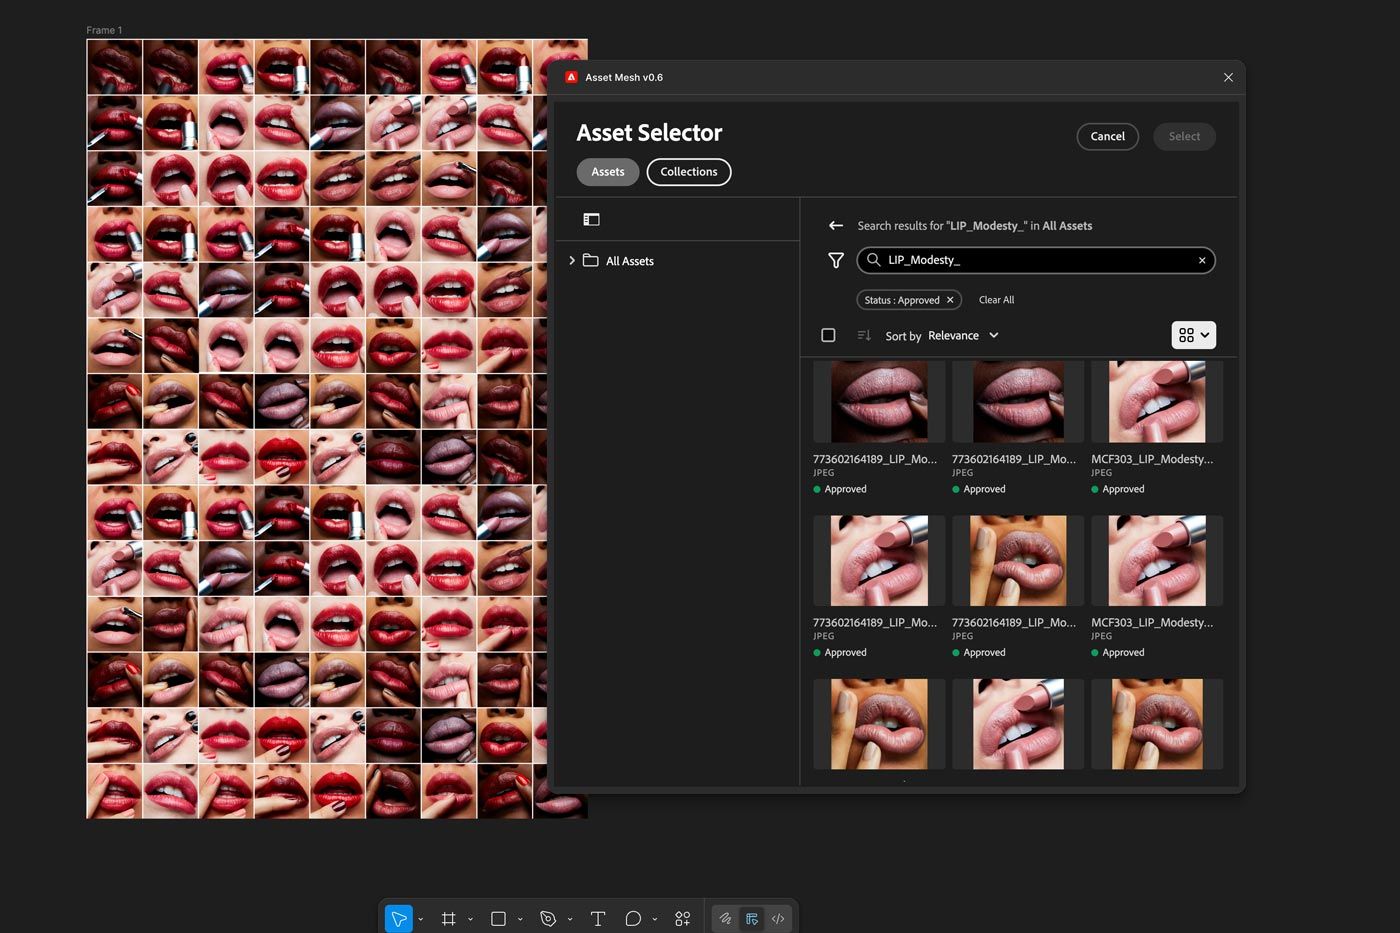
Task: Switch to Dev Mode code icon
Action: 778,918
